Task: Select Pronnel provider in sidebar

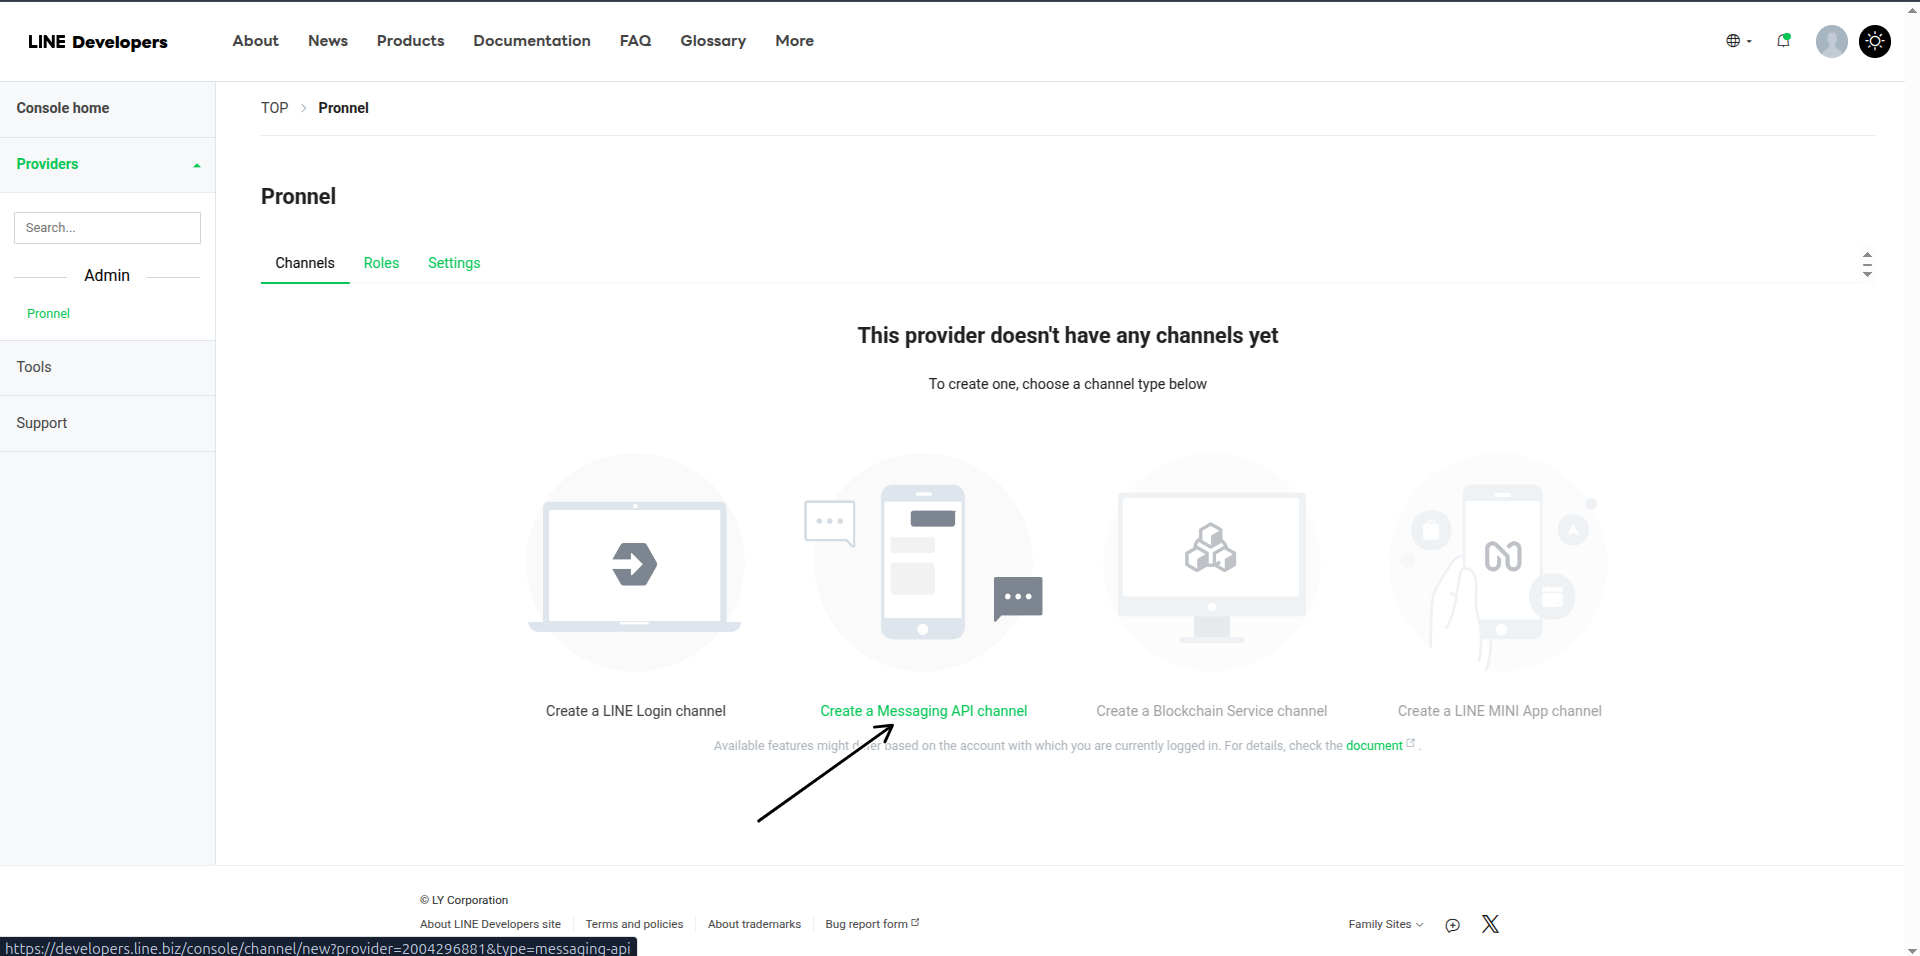Action: click(x=48, y=314)
